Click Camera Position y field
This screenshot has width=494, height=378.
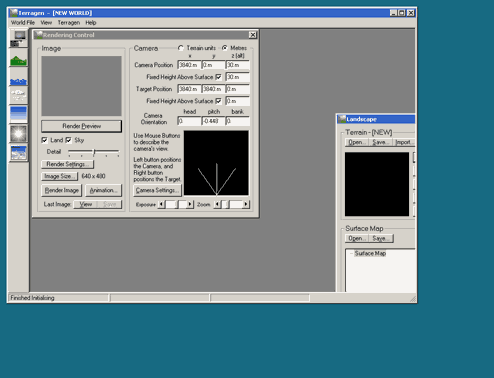click(213, 65)
